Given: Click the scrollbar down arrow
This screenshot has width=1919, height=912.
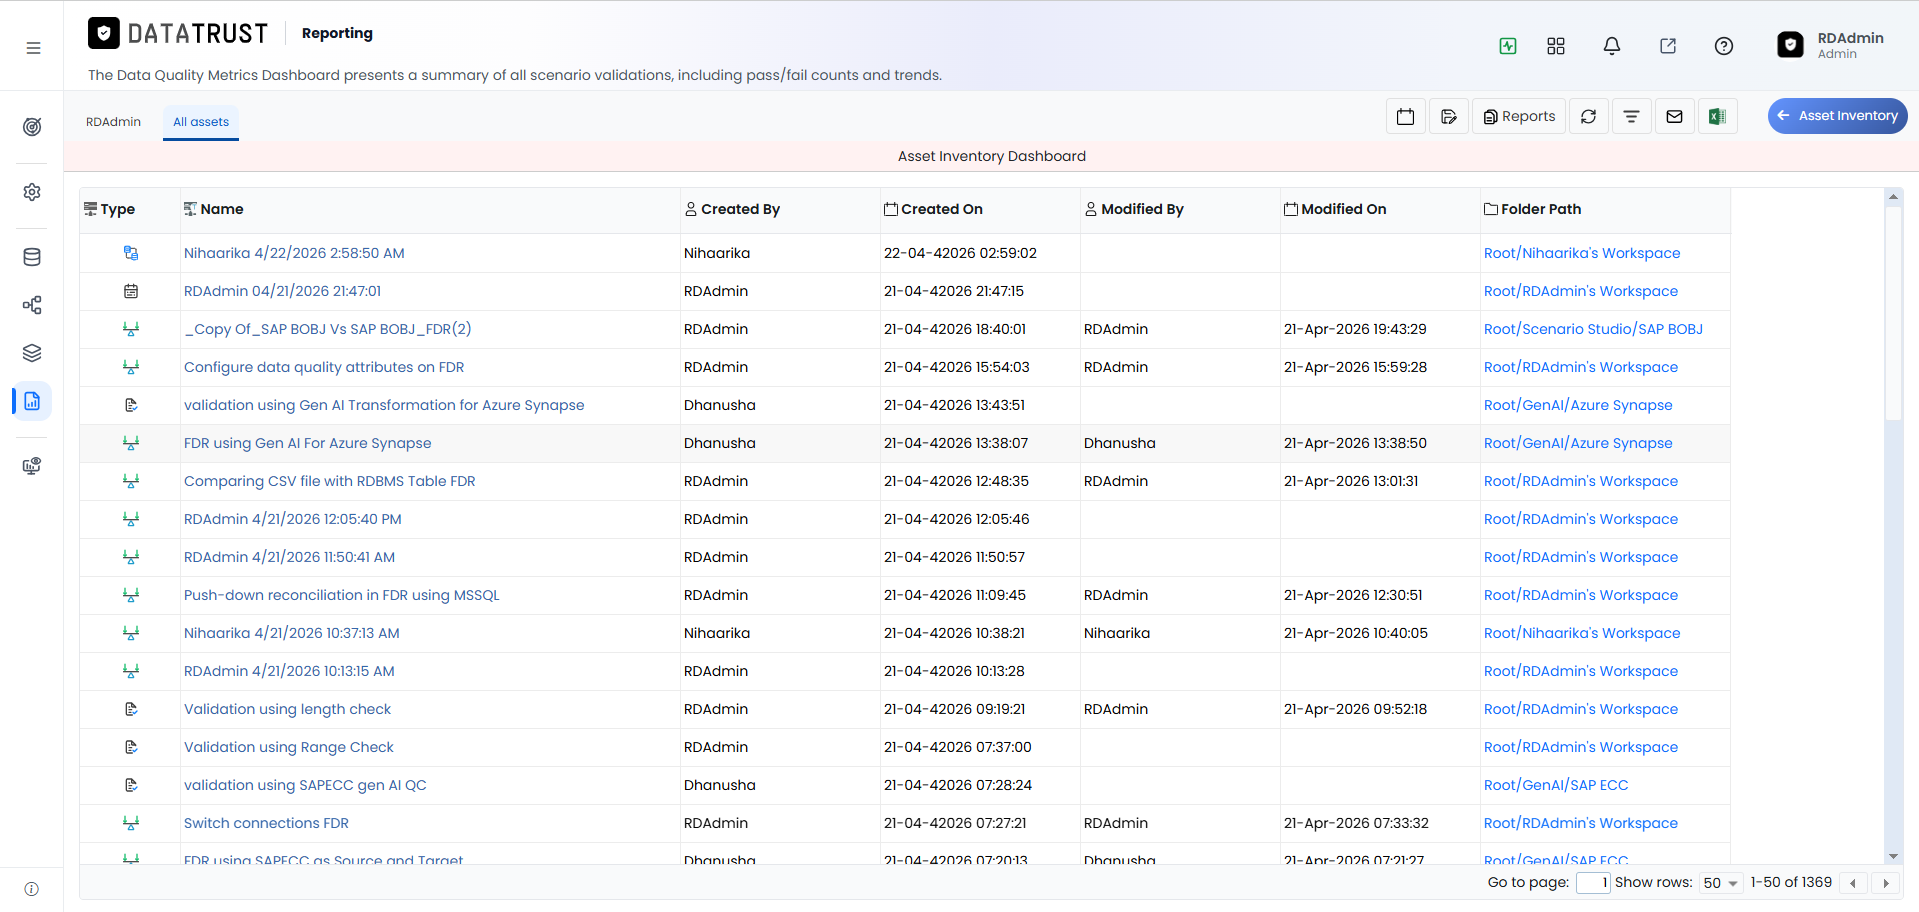Looking at the screenshot, I should click(1893, 856).
